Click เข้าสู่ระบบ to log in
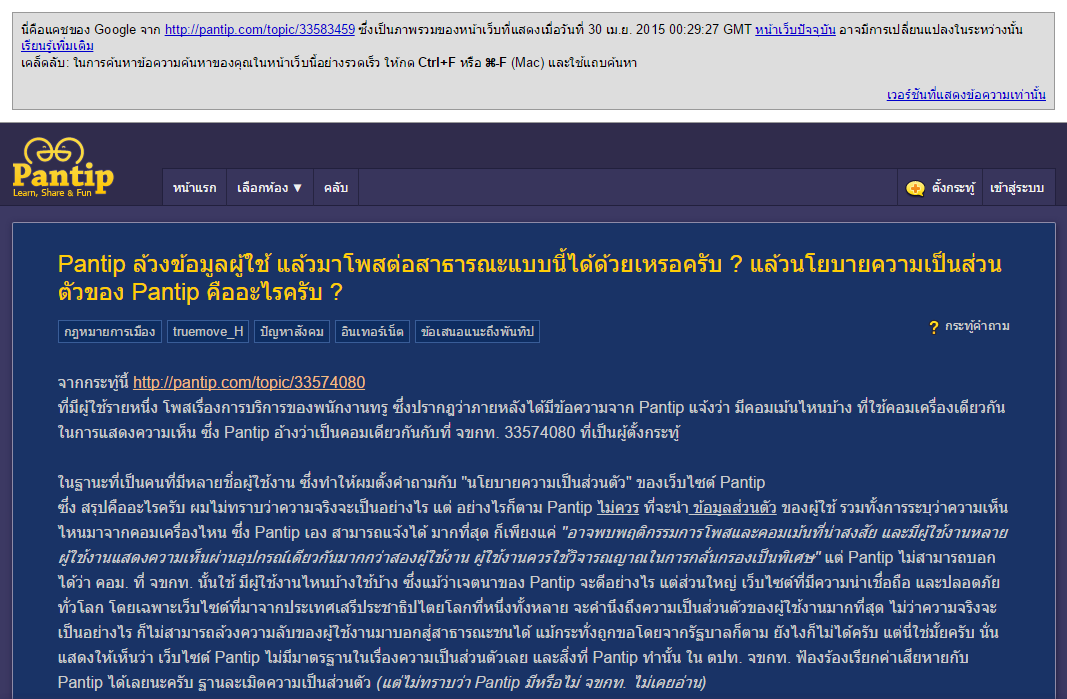Viewport: 1067px width, 699px height. 1017,187
